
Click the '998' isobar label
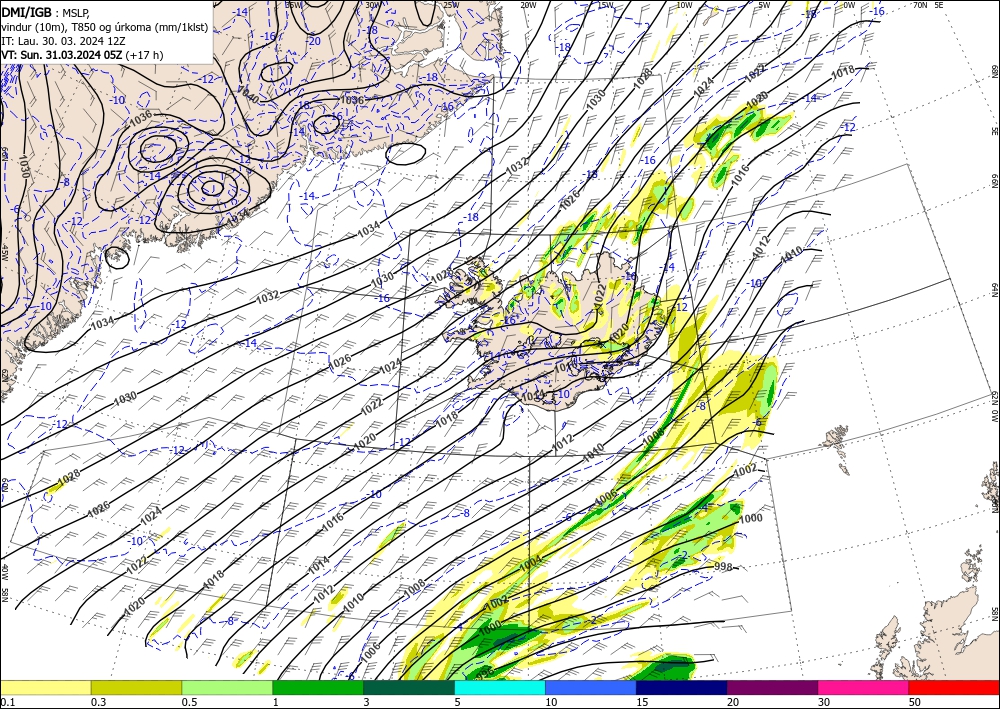pos(723,567)
